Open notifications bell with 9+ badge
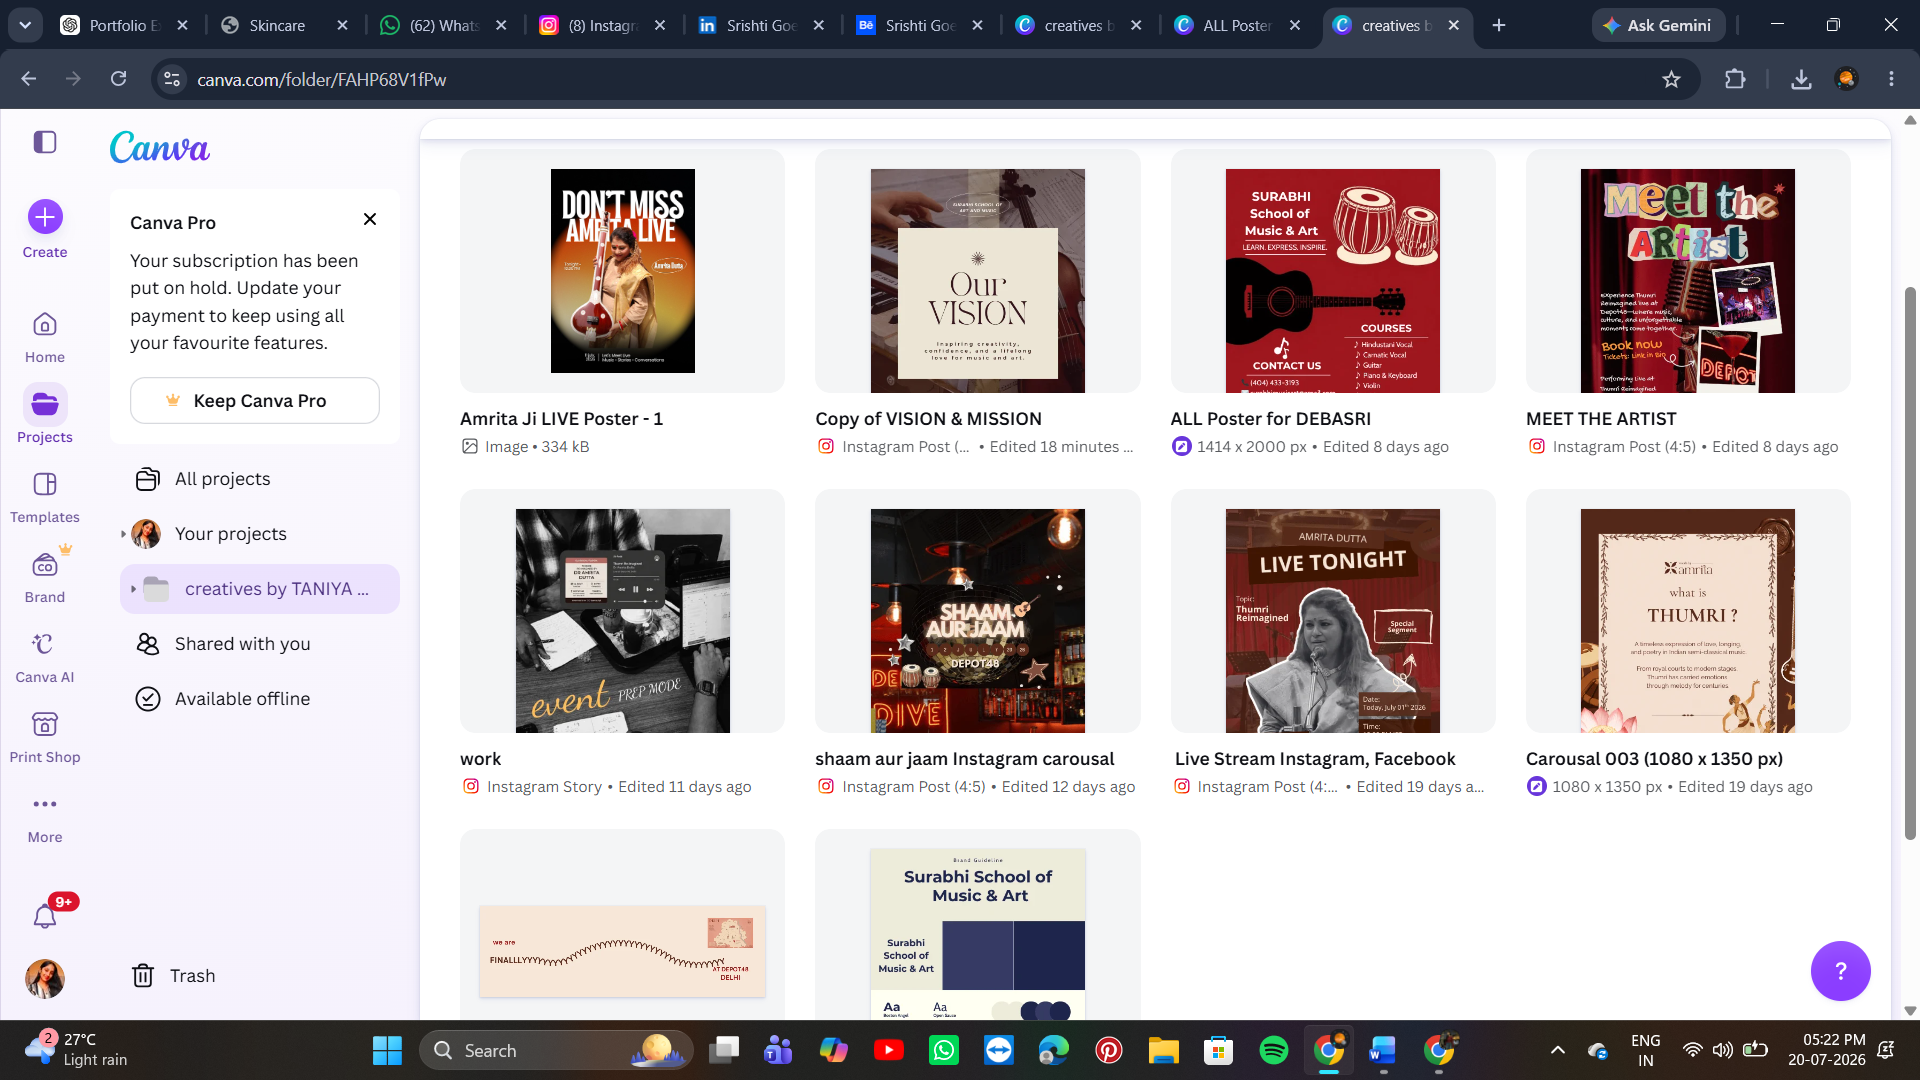Image resolution: width=1920 pixels, height=1080 pixels. 45,916
